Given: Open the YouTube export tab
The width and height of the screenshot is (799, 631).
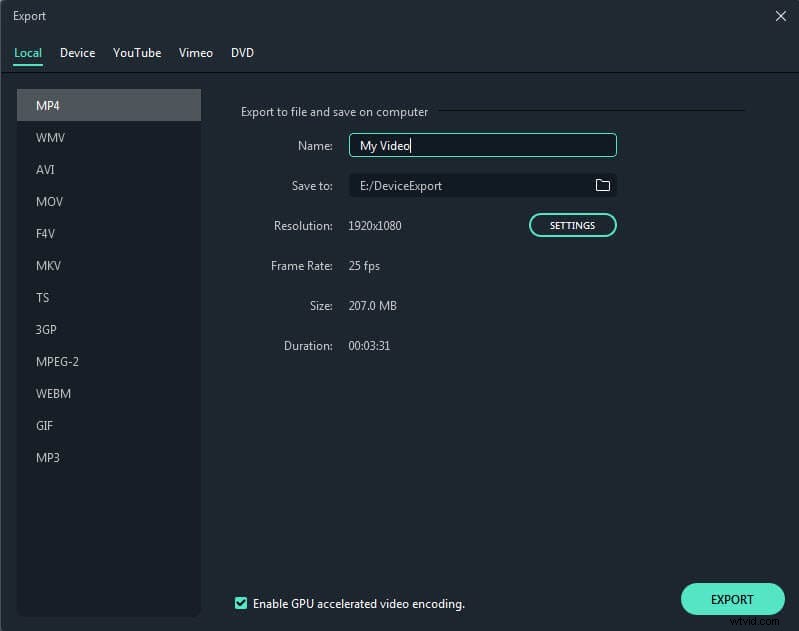Looking at the screenshot, I should [x=137, y=53].
